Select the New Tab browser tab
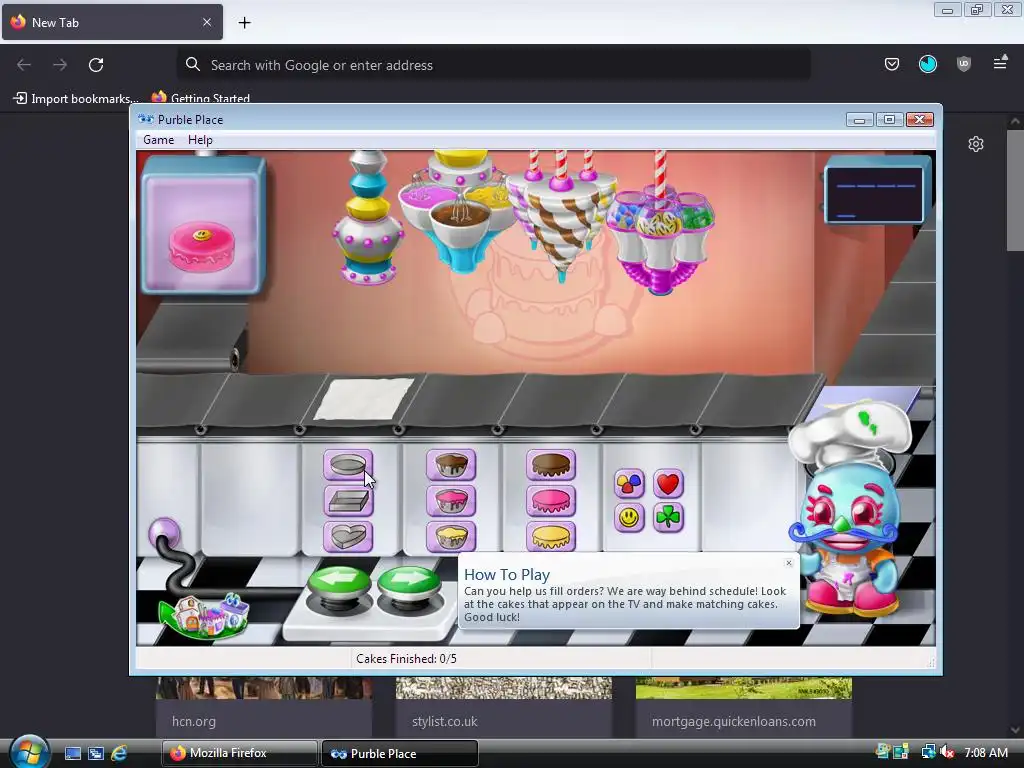This screenshot has width=1024, height=768. click(x=112, y=22)
